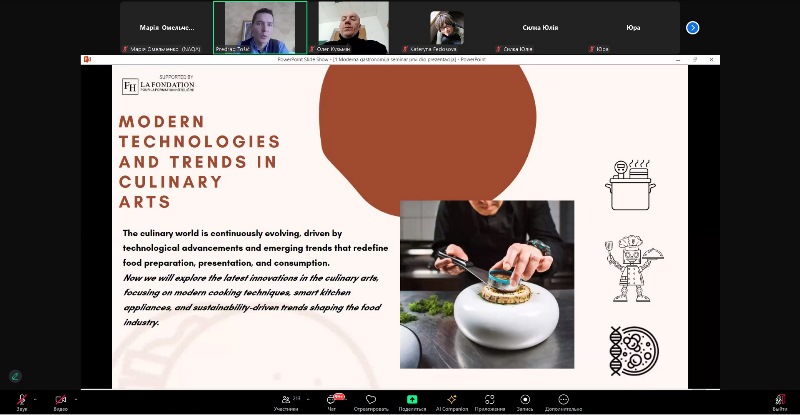The image size is (800, 415).
Task: Start recording with Запись icon
Action: click(x=525, y=402)
